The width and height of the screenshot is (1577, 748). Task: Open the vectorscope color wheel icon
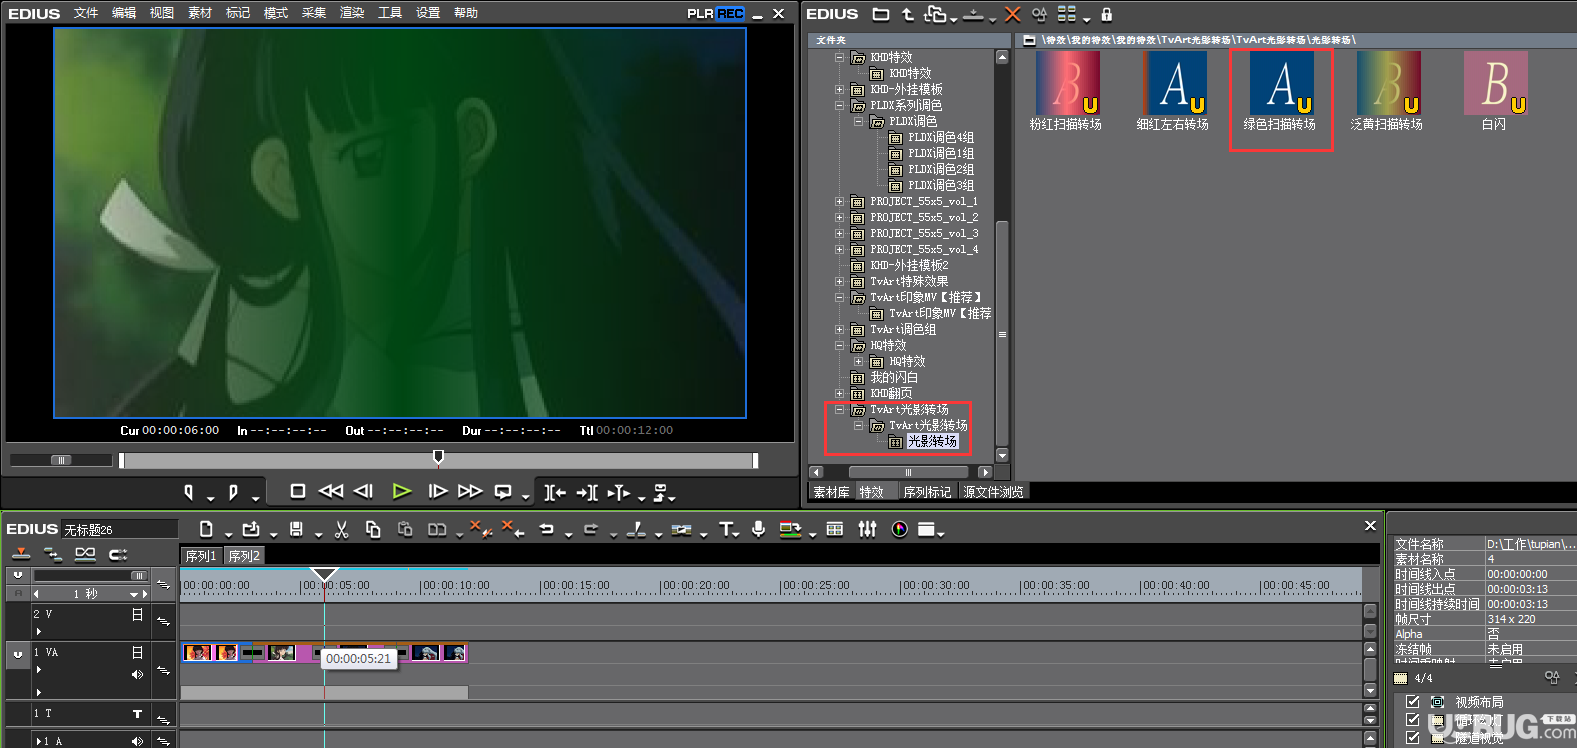tap(899, 529)
